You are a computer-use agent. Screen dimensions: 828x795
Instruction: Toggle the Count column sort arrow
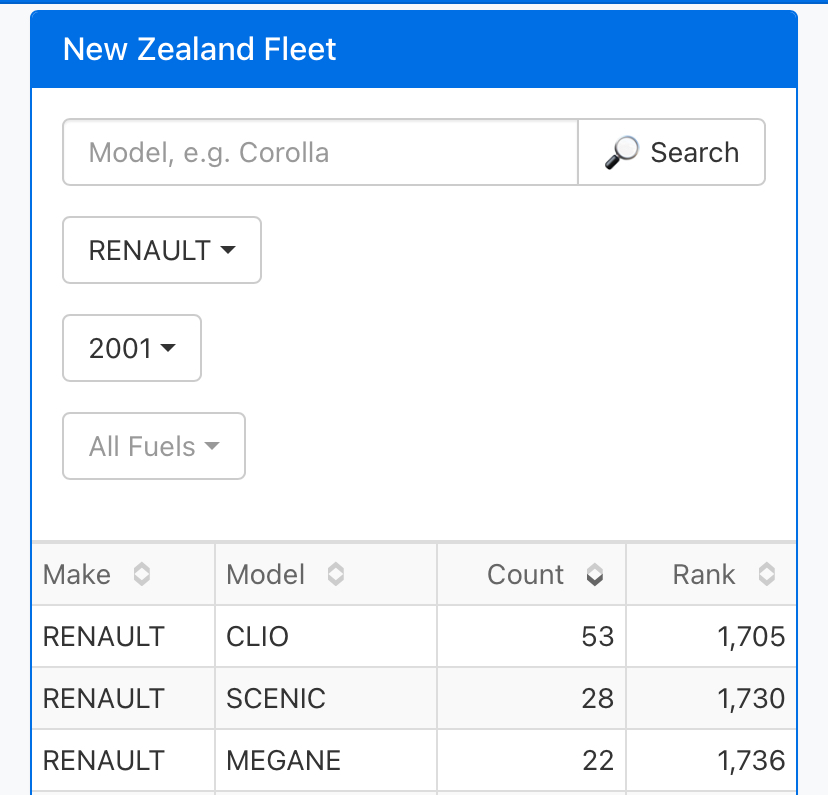coord(594,574)
